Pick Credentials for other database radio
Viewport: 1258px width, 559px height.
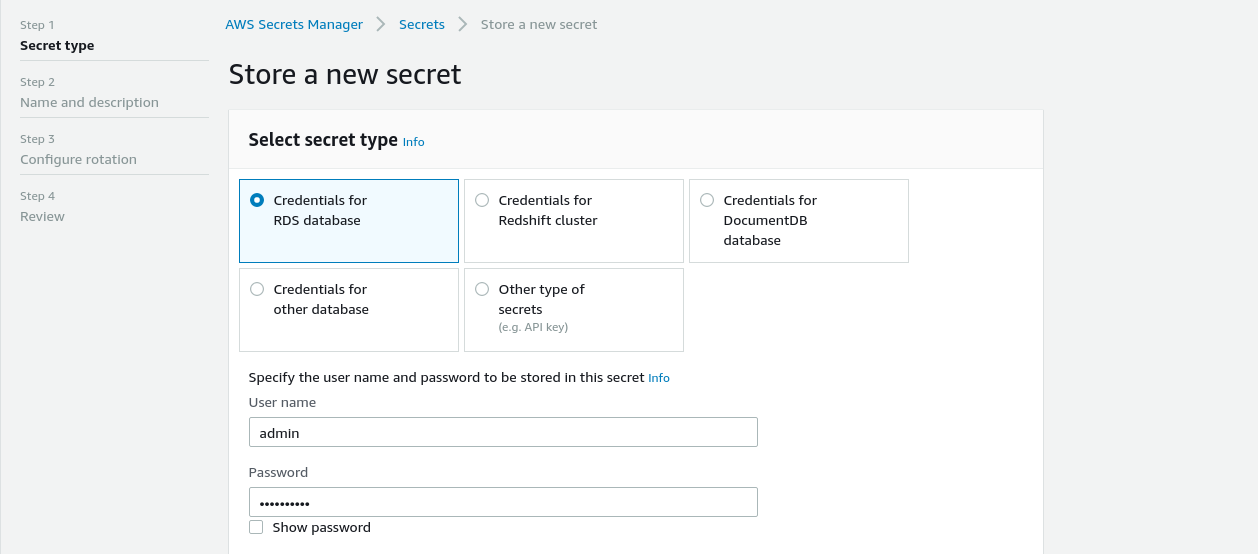tap(349, 310)
